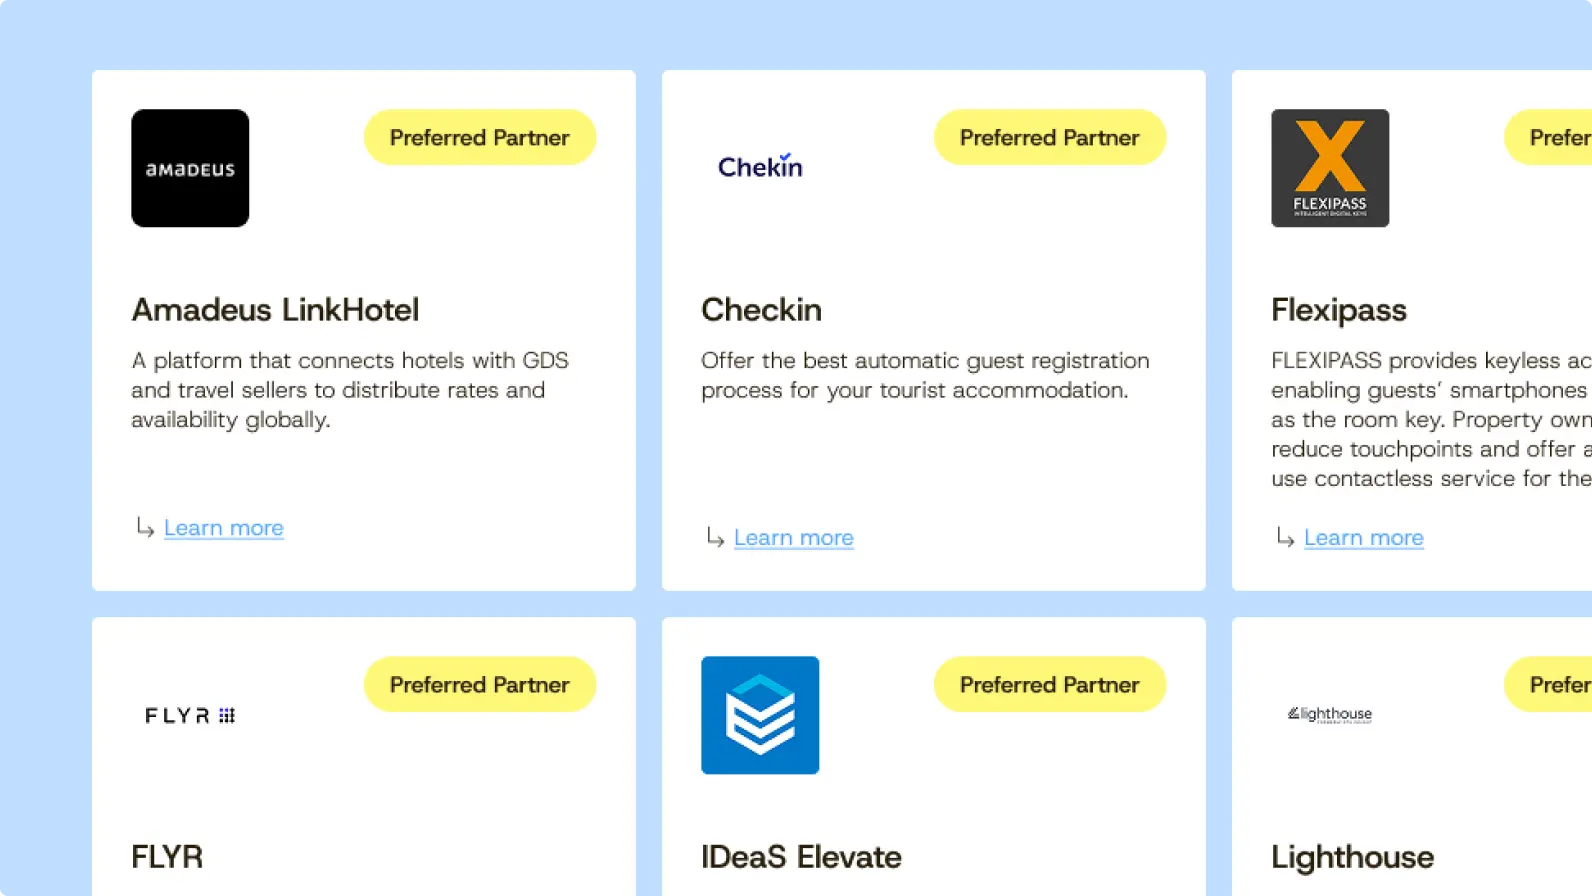Select the Amadeus LinkHotel heading

coord(275,310)
